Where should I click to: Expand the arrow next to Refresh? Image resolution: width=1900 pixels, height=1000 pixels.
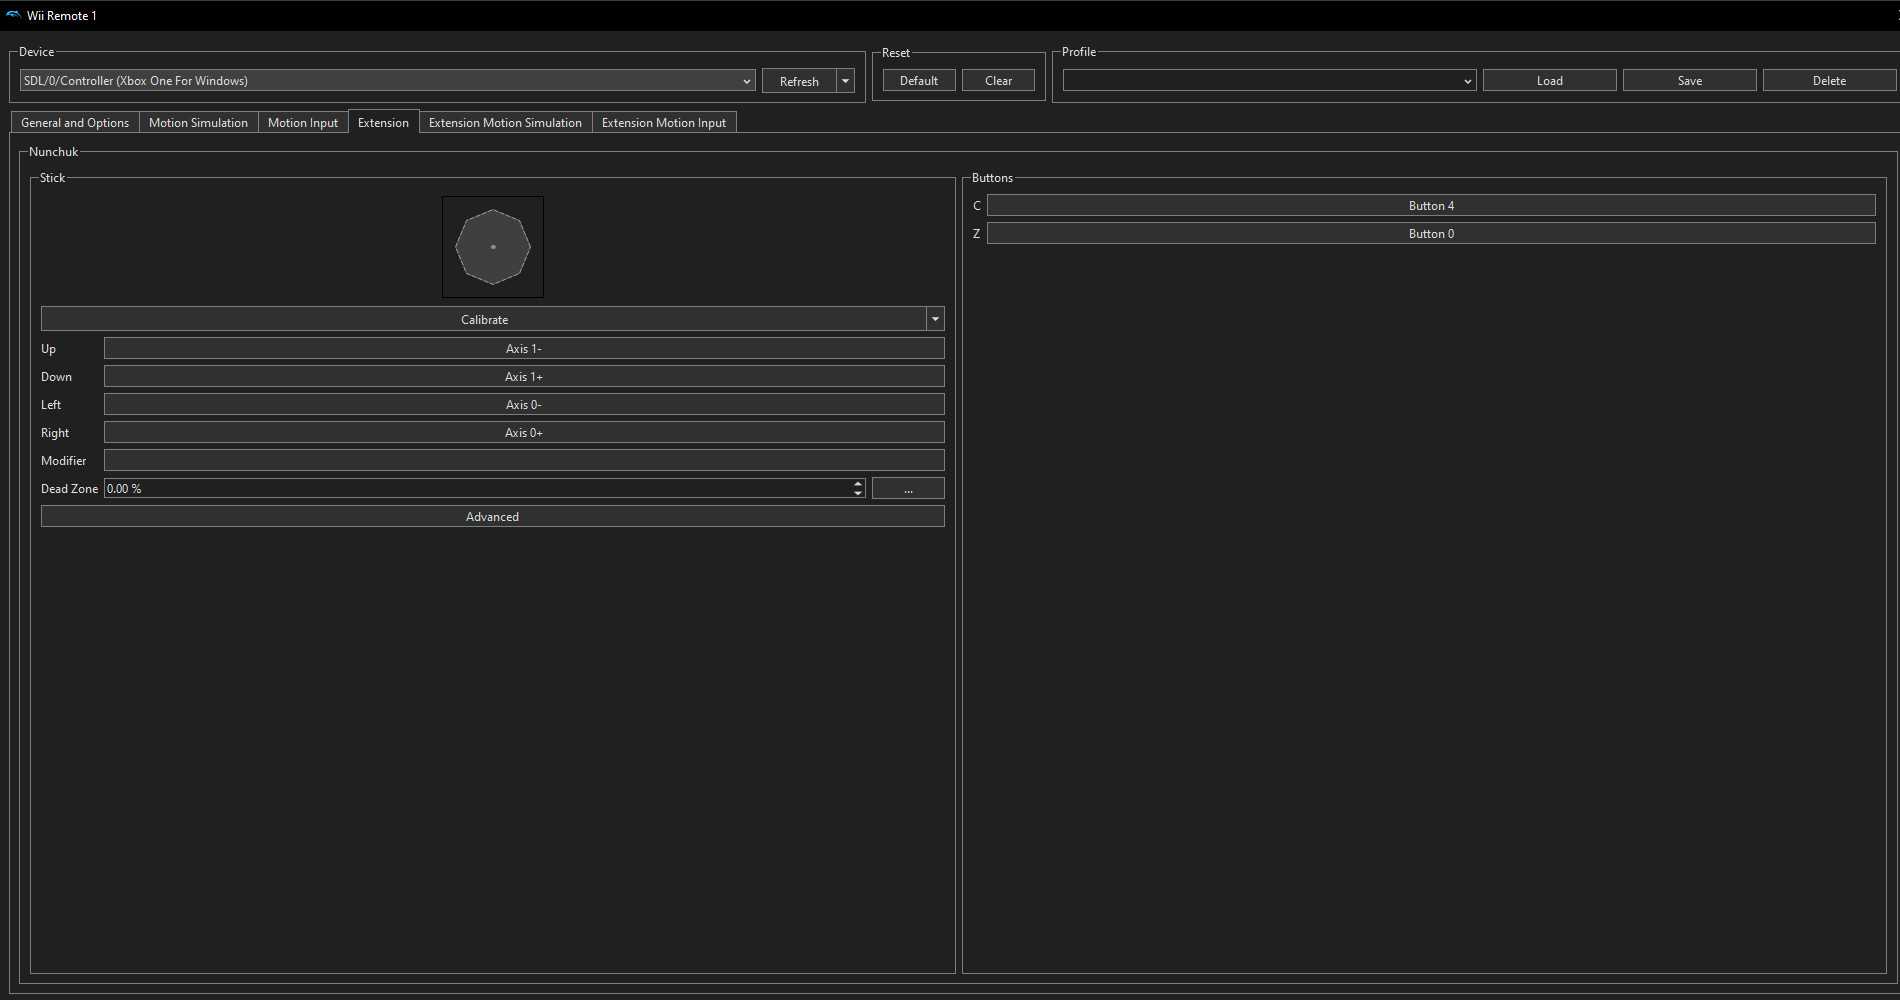[x=846, y=81]
